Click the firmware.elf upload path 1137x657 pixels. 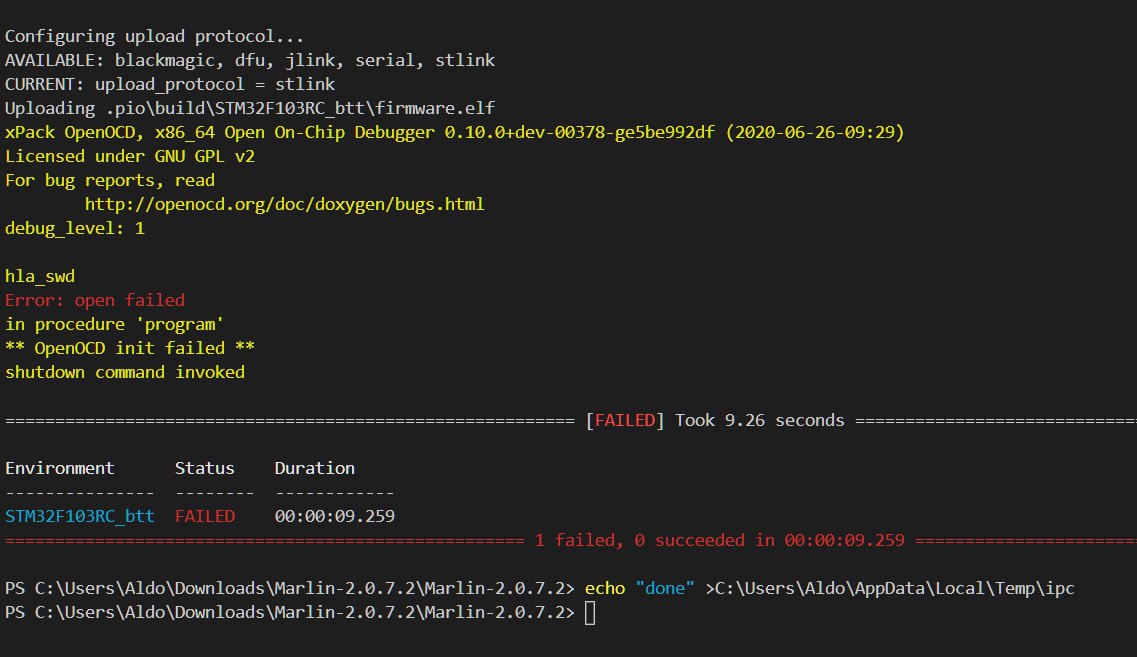click(299, 108)
